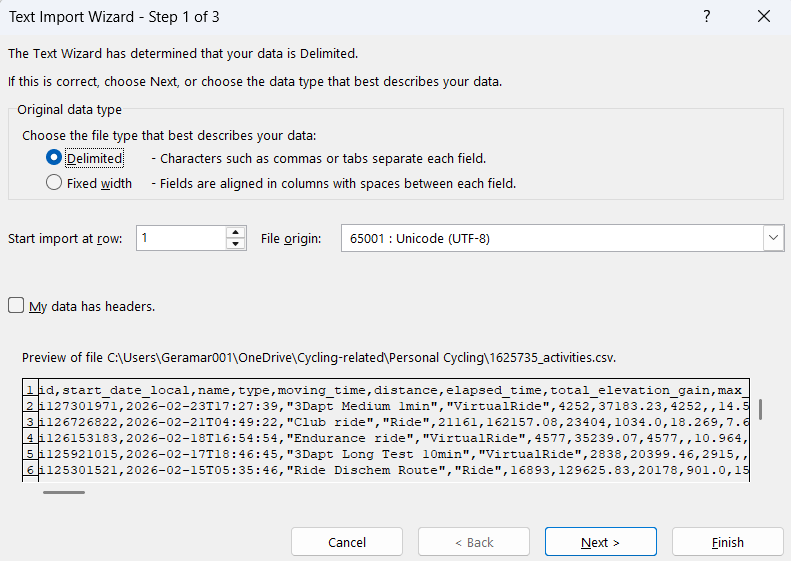
Task: Click the File origin dropdown arrow
Action: click(773, 238)
